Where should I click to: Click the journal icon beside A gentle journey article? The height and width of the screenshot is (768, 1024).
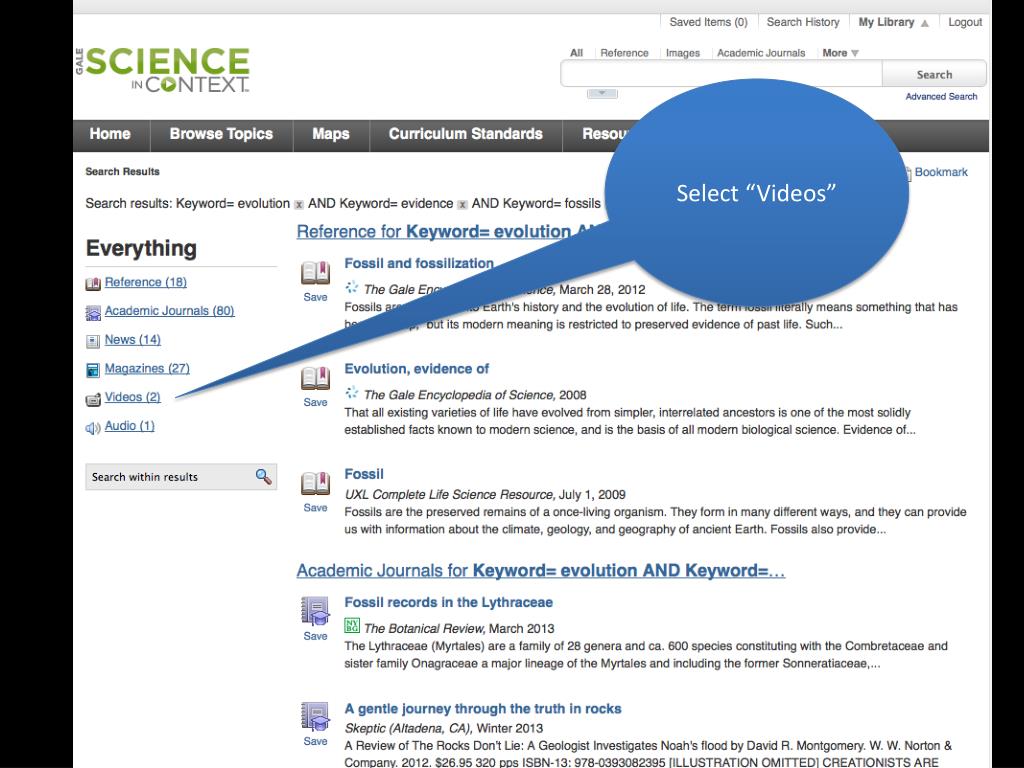[315, 716]
